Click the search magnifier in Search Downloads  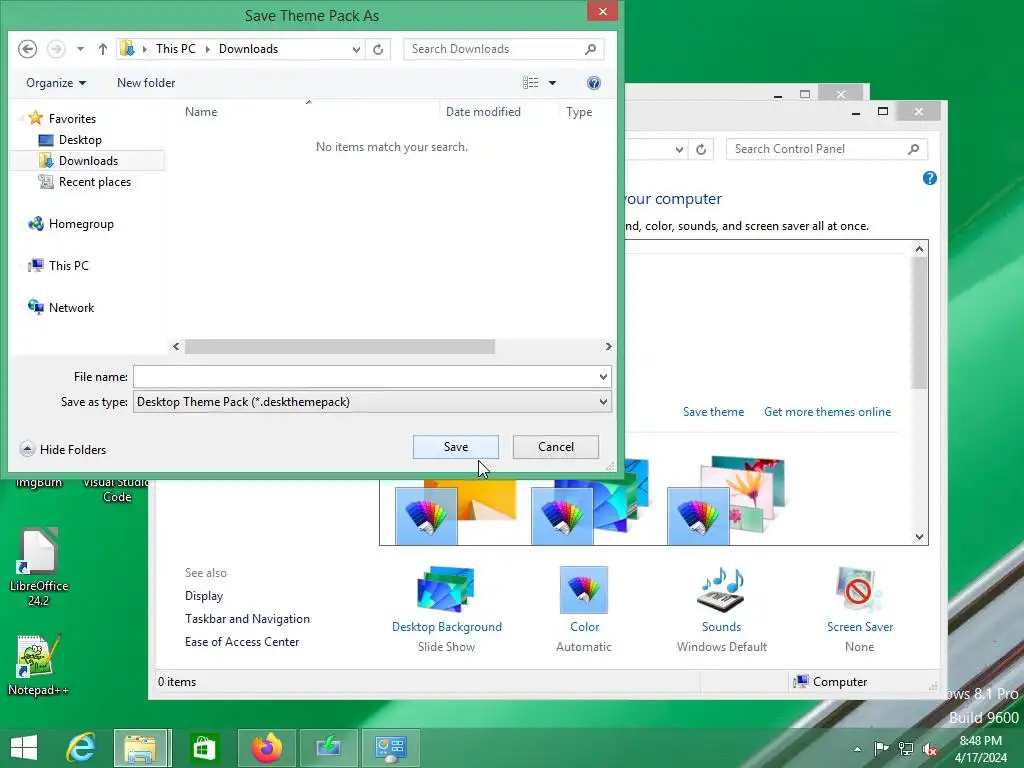pyautogui.click(x=590, y=49)
